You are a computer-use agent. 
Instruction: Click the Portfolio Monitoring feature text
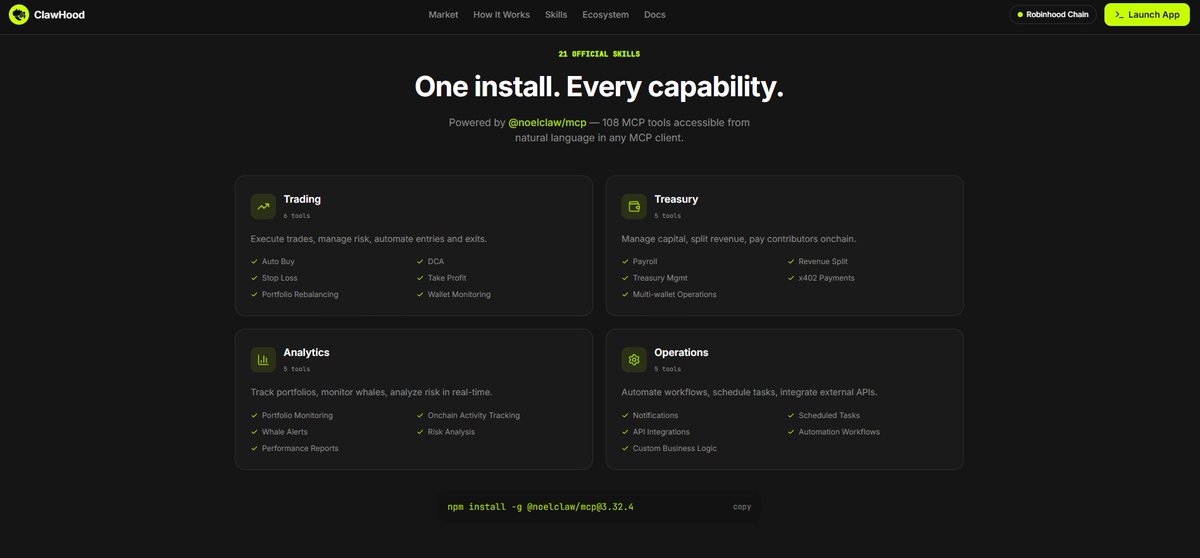coord(297,415)
